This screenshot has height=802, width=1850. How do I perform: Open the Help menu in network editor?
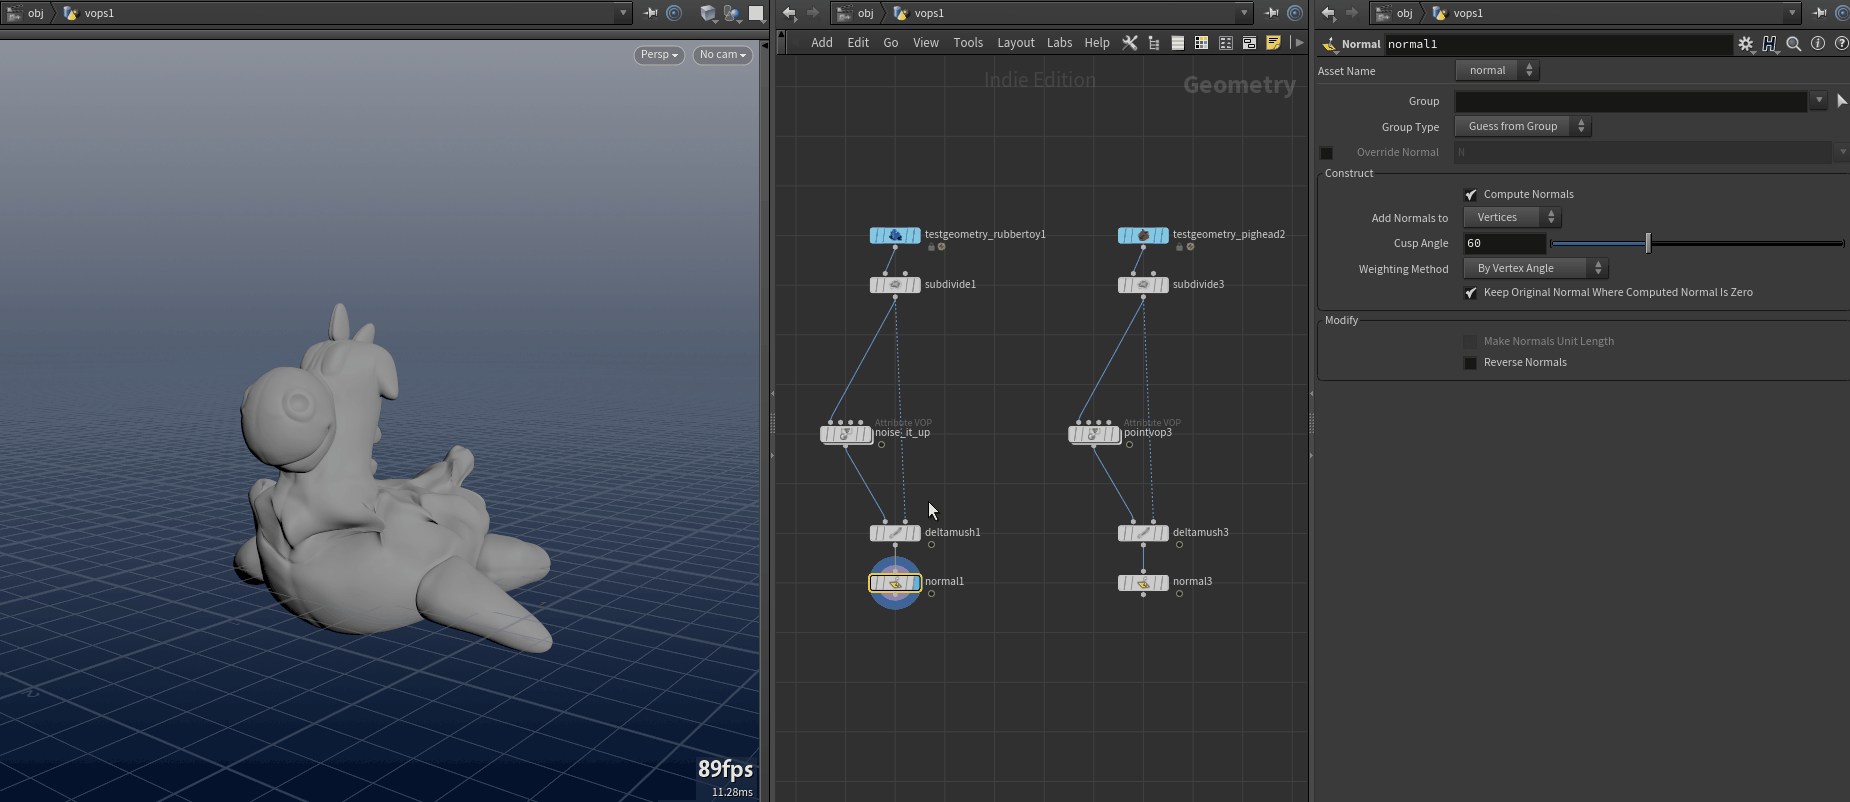click(x=1097, y=43)
